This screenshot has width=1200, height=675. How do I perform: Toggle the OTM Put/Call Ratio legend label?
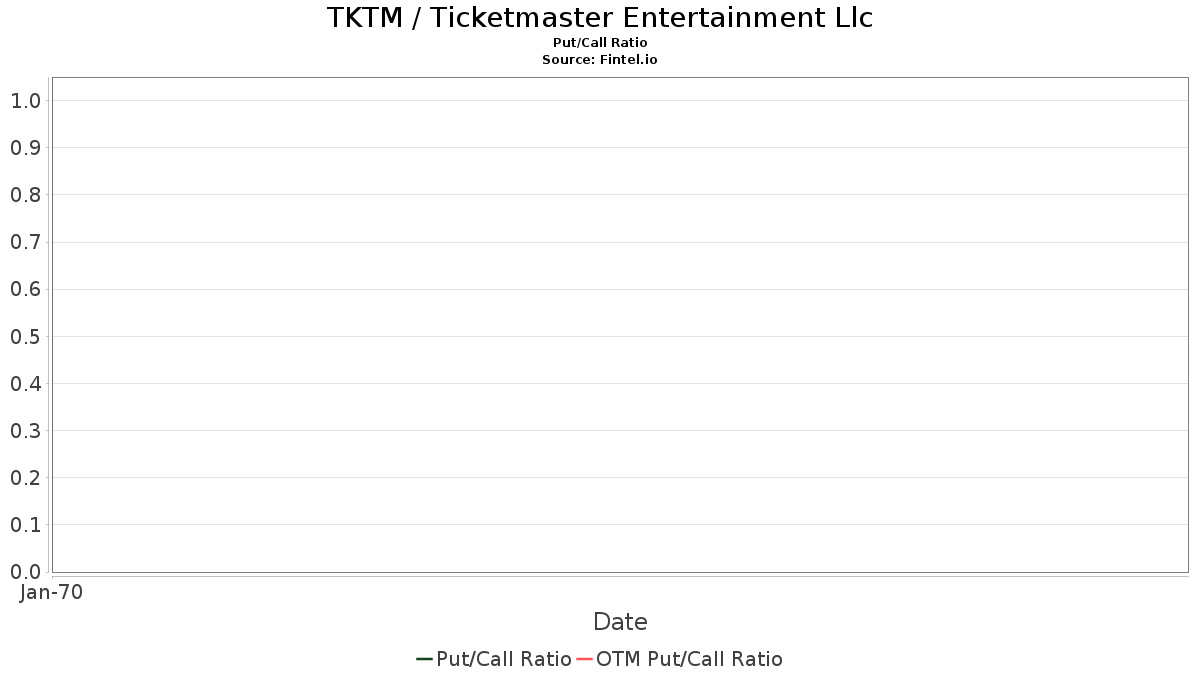[689, 659]
